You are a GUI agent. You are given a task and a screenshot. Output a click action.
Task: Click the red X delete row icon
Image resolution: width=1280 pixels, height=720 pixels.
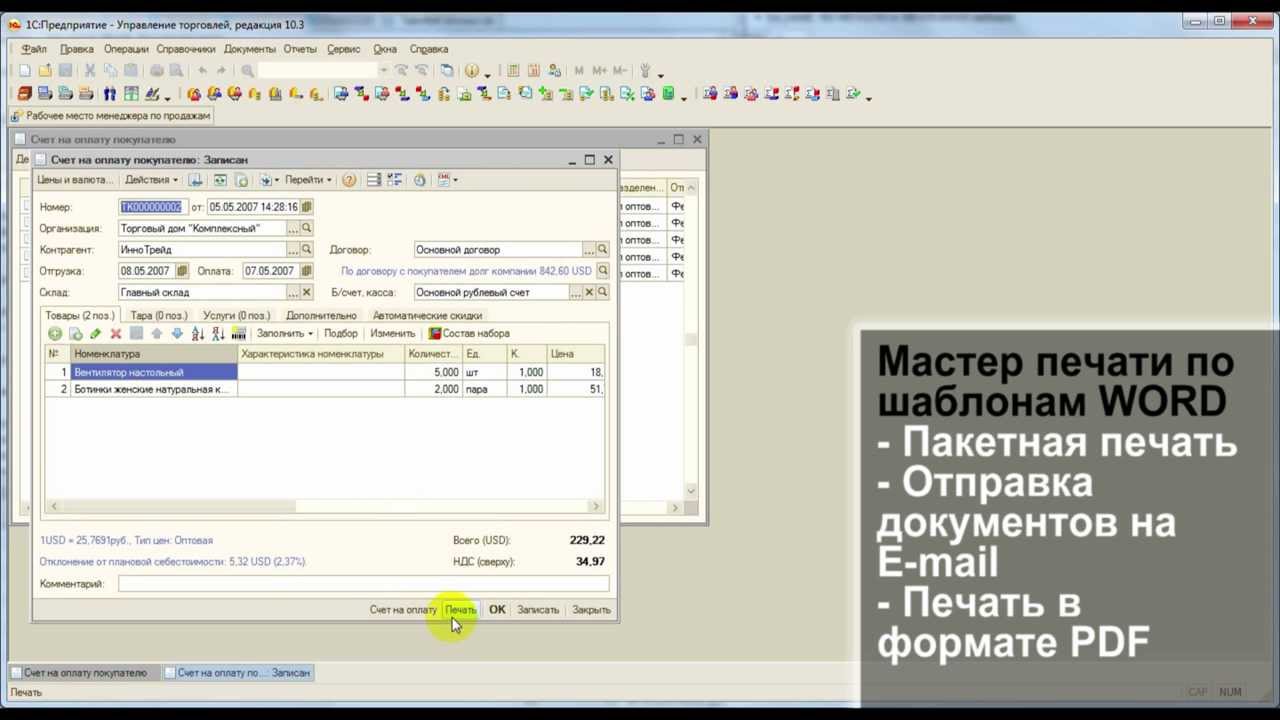click(x=116, y=333)
